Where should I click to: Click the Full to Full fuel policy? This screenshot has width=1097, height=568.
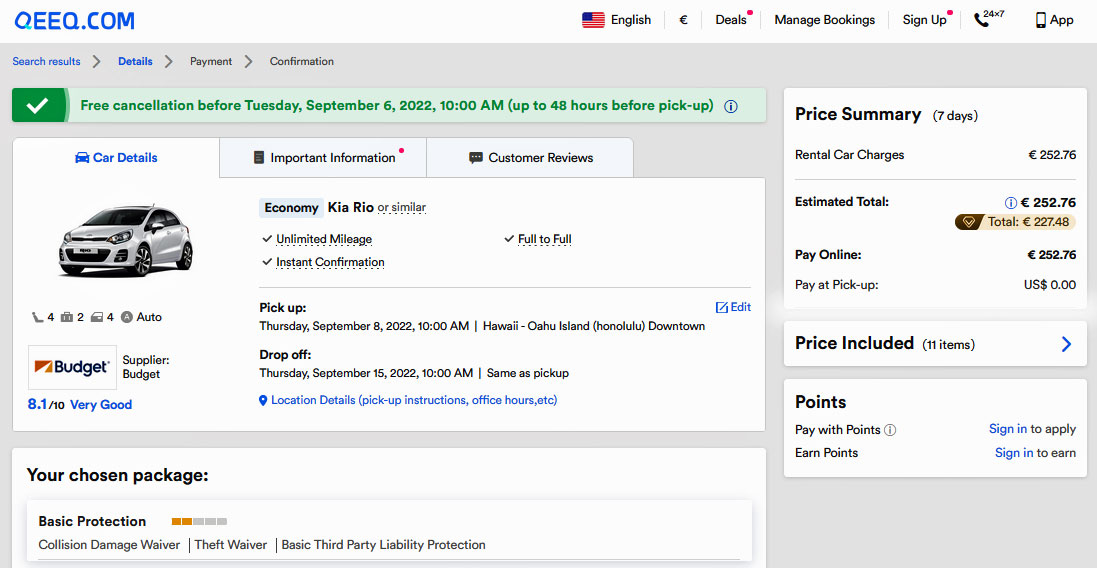544,239
